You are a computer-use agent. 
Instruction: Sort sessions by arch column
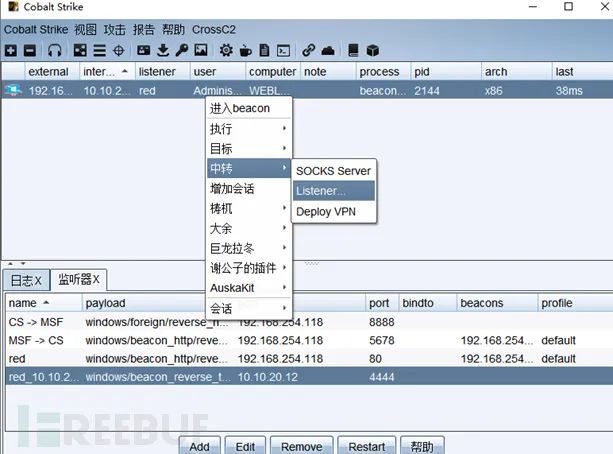516,72
